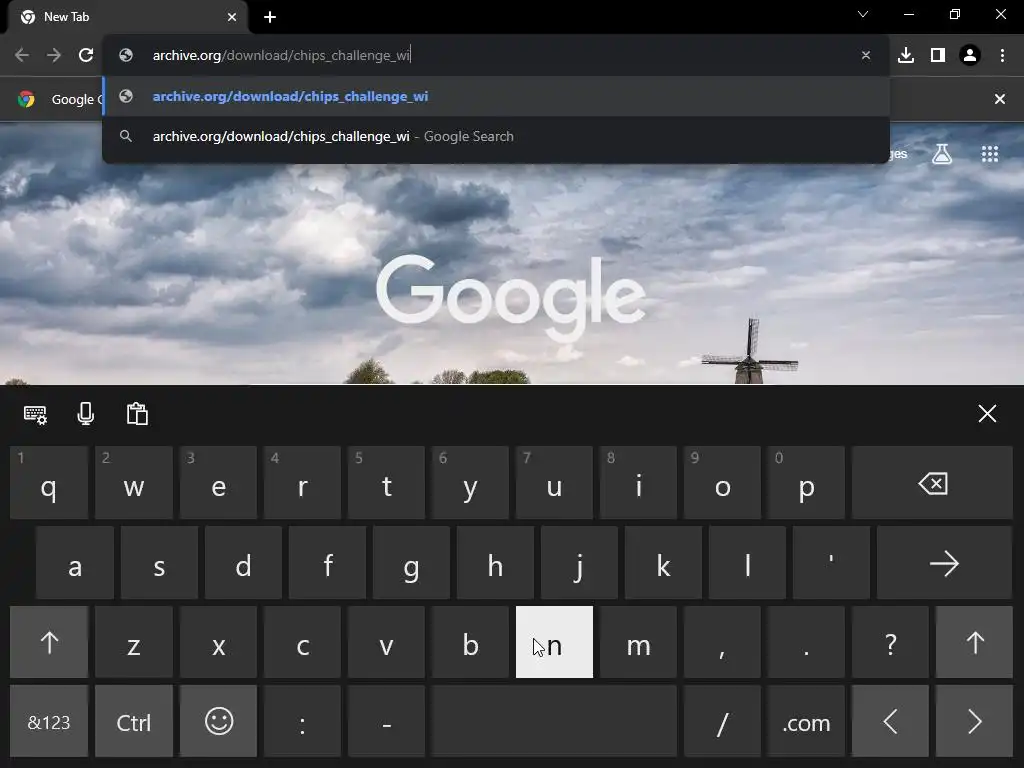Tap the left Shift key
This screenshot has height=768, width=1024.
click(49, 643)
